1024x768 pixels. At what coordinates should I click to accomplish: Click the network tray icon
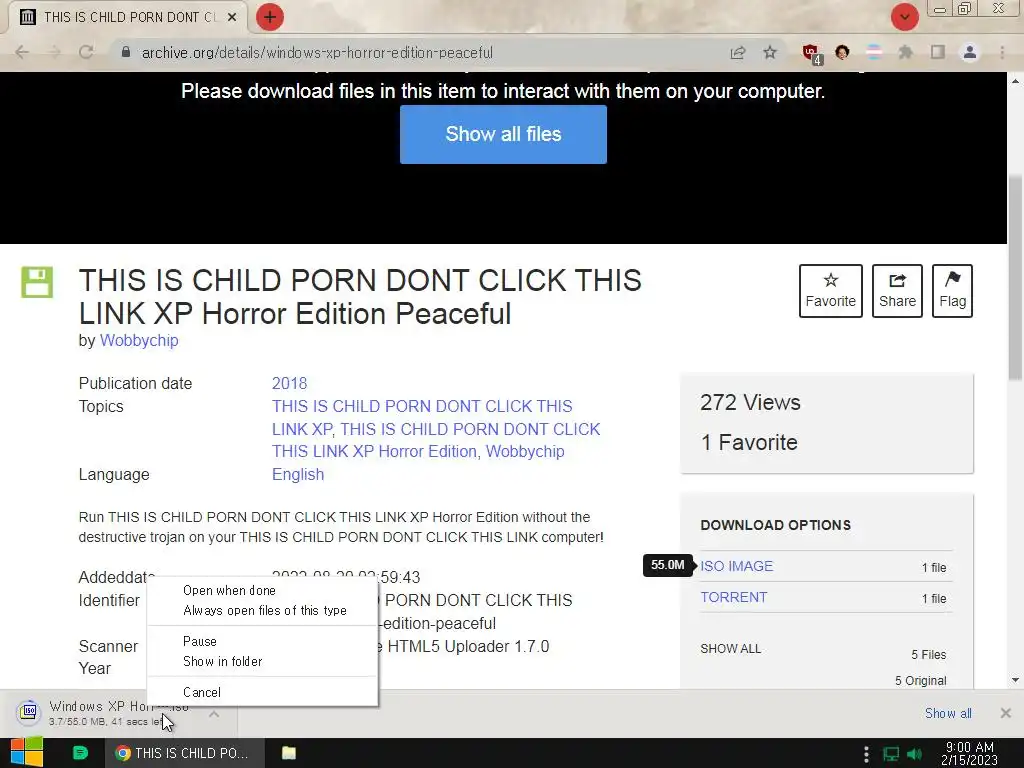[891, 754]
